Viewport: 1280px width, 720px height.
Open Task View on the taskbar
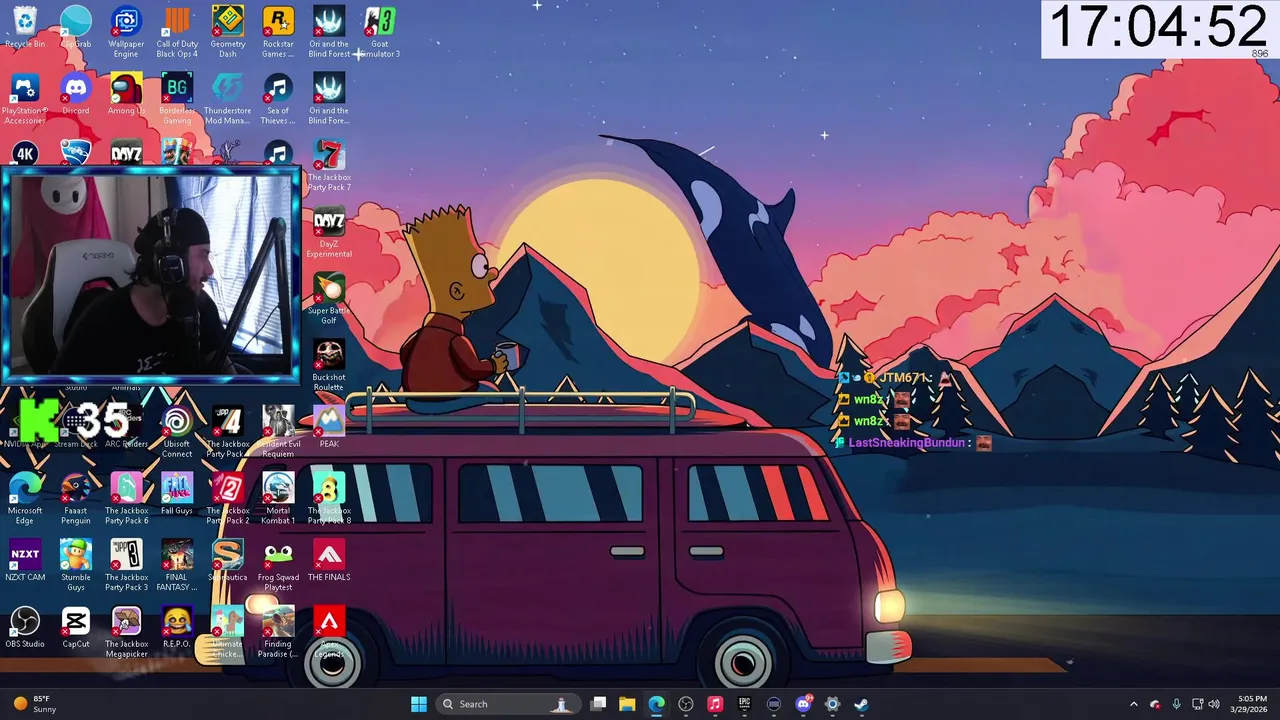tap(598, 704)
